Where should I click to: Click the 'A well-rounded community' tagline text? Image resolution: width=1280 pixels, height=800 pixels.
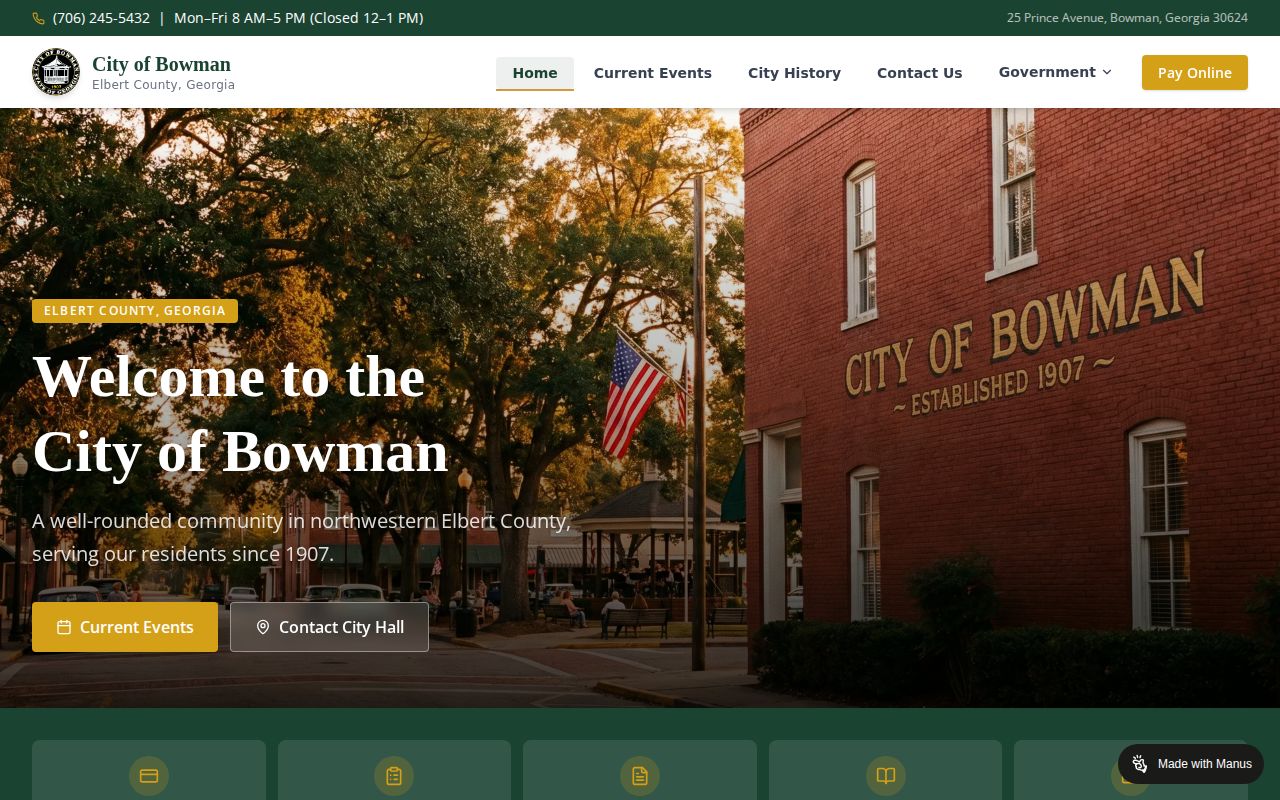[x=301, y=537]
